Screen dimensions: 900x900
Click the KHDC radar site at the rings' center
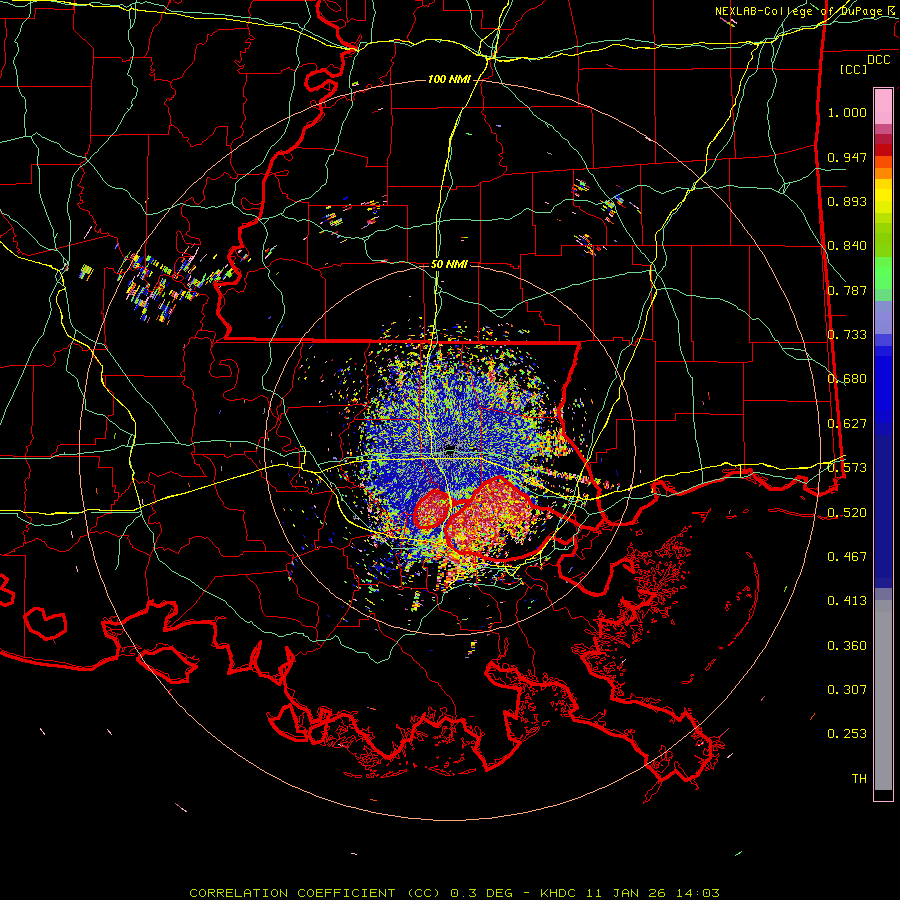(x=451, y=449)
